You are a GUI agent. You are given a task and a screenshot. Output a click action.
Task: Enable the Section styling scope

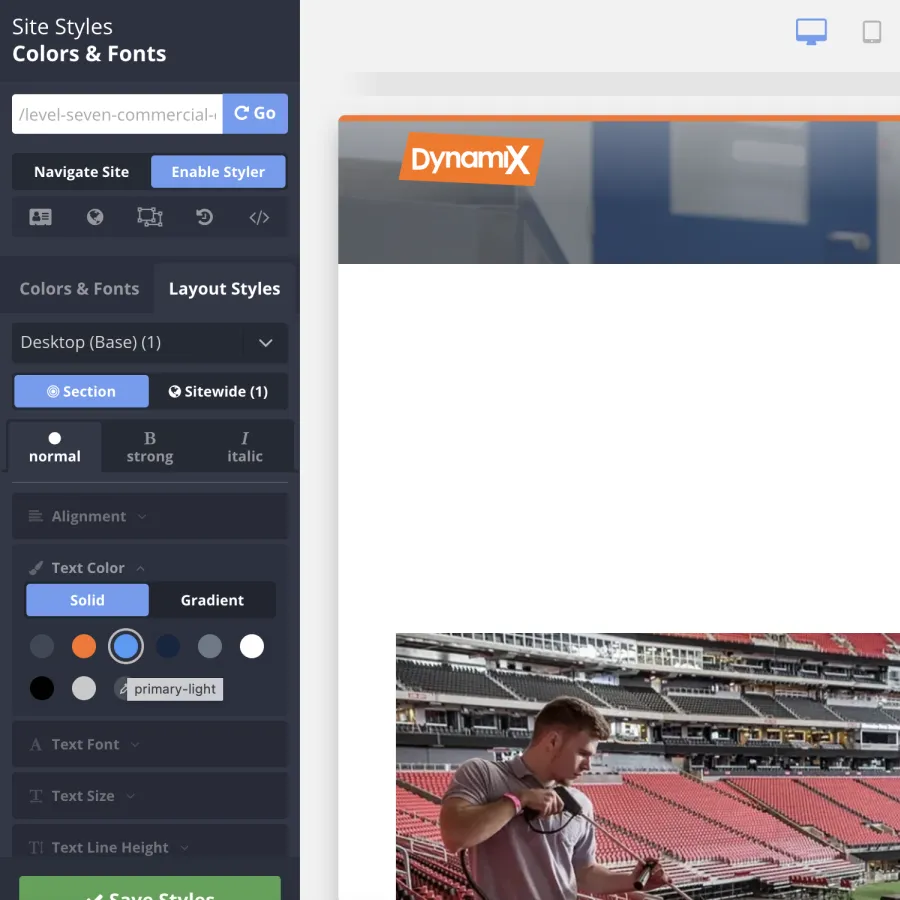click(x=80, y=391)
